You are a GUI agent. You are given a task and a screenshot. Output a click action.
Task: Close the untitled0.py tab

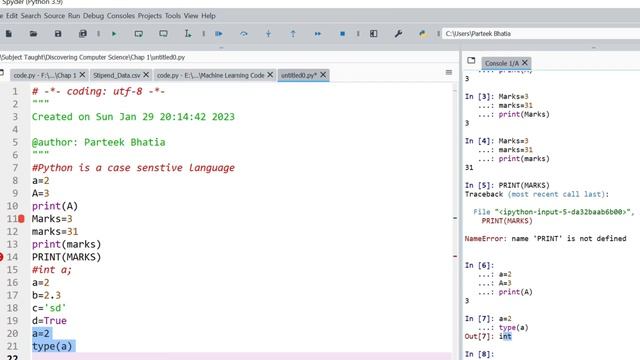323,75
